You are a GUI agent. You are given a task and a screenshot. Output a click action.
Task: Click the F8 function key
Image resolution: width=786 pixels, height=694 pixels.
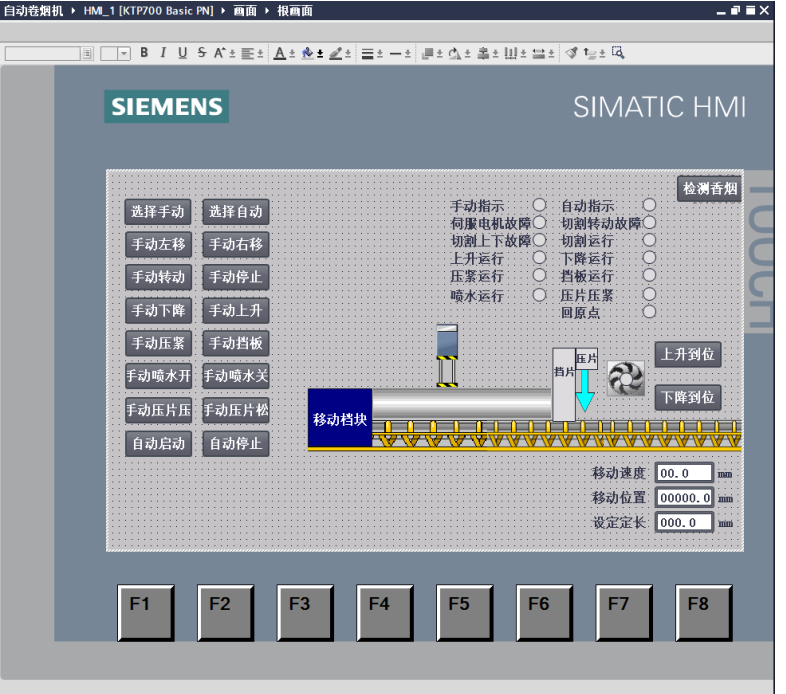click(x=703, y=612)
